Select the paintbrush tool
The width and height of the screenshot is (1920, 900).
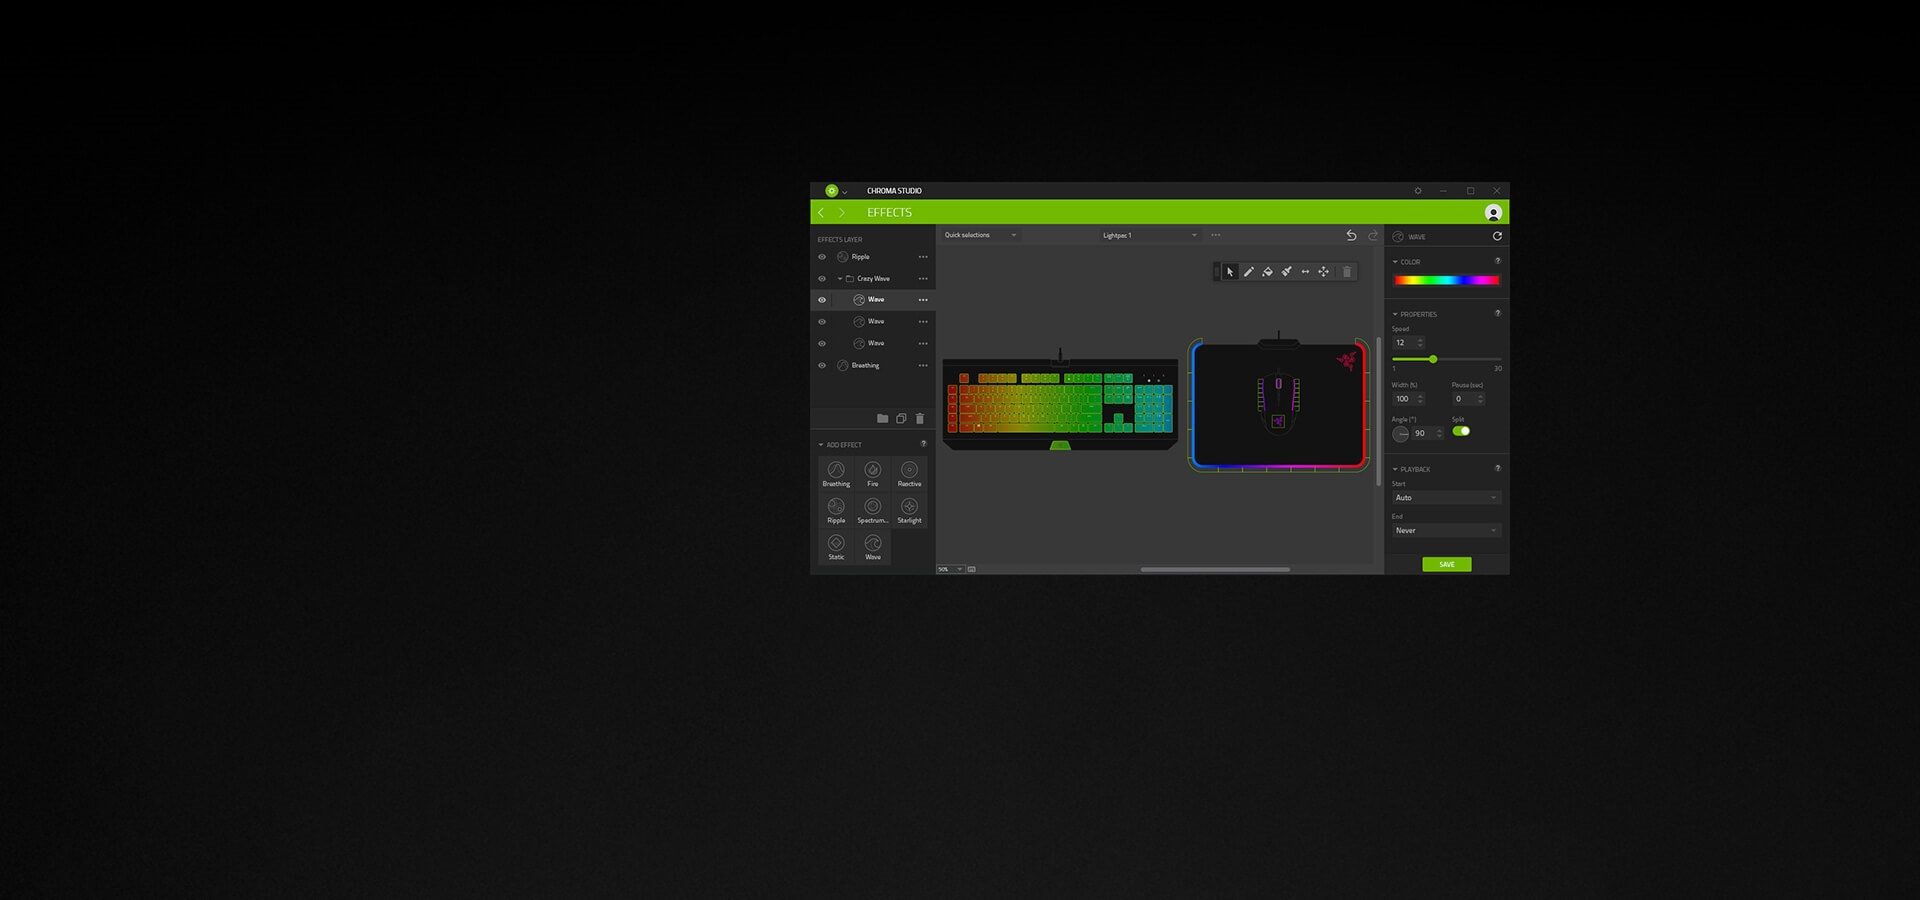coord(1286,272)
